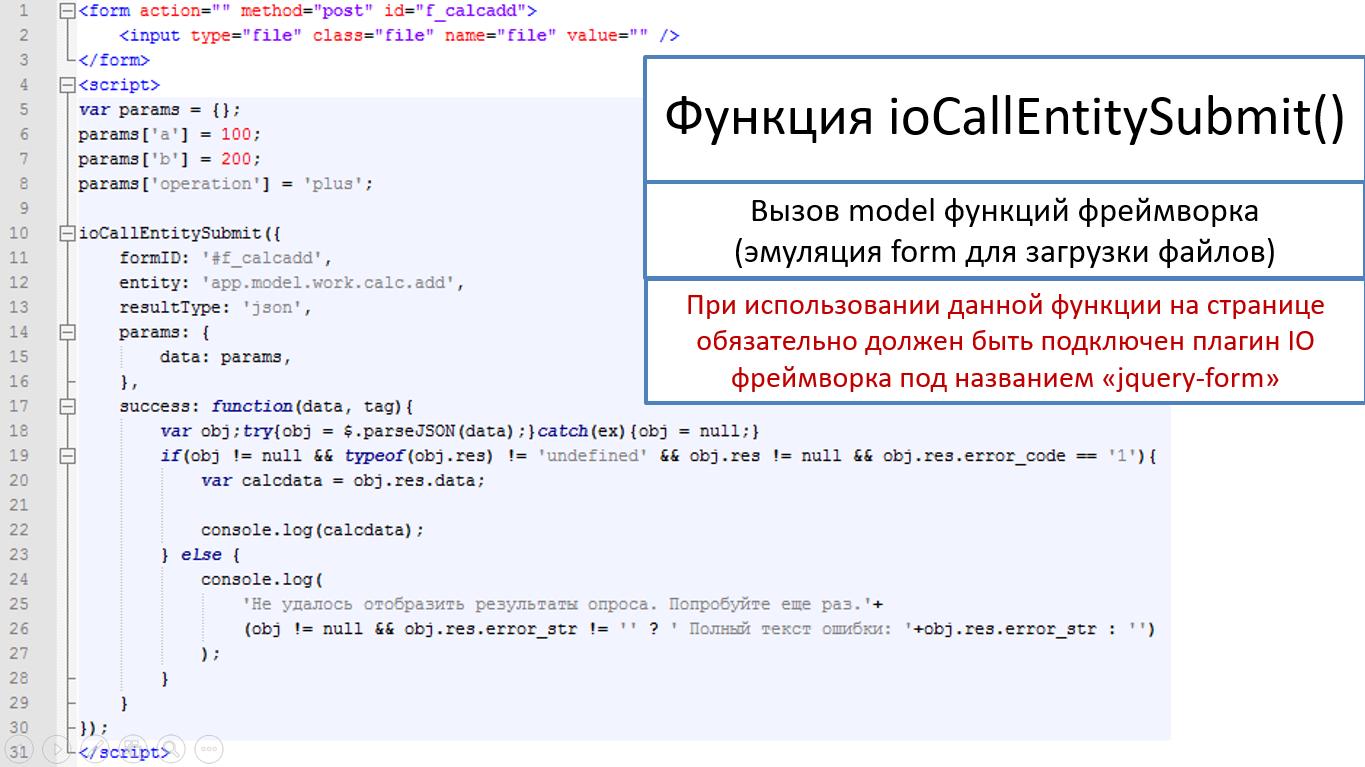Click the 'app.model.work.calc.add' entity string
The height and width of the screenshot is (767, 1365).
tap(333, 283)
